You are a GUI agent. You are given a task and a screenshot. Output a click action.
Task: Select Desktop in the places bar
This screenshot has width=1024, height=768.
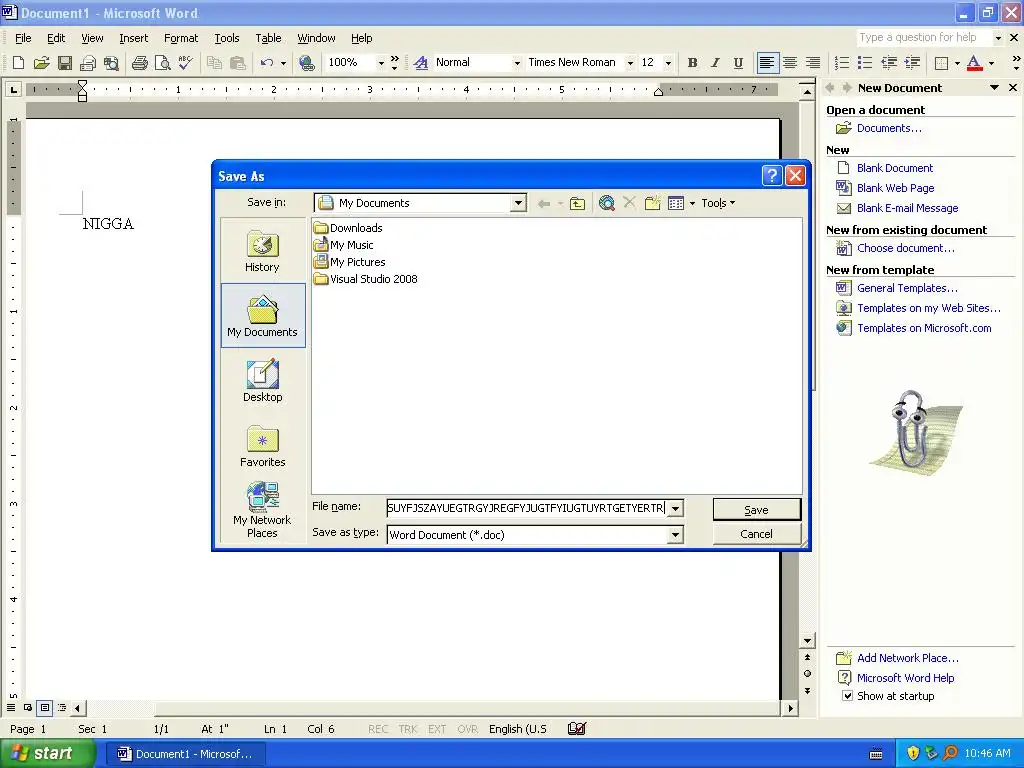(263, 381)
